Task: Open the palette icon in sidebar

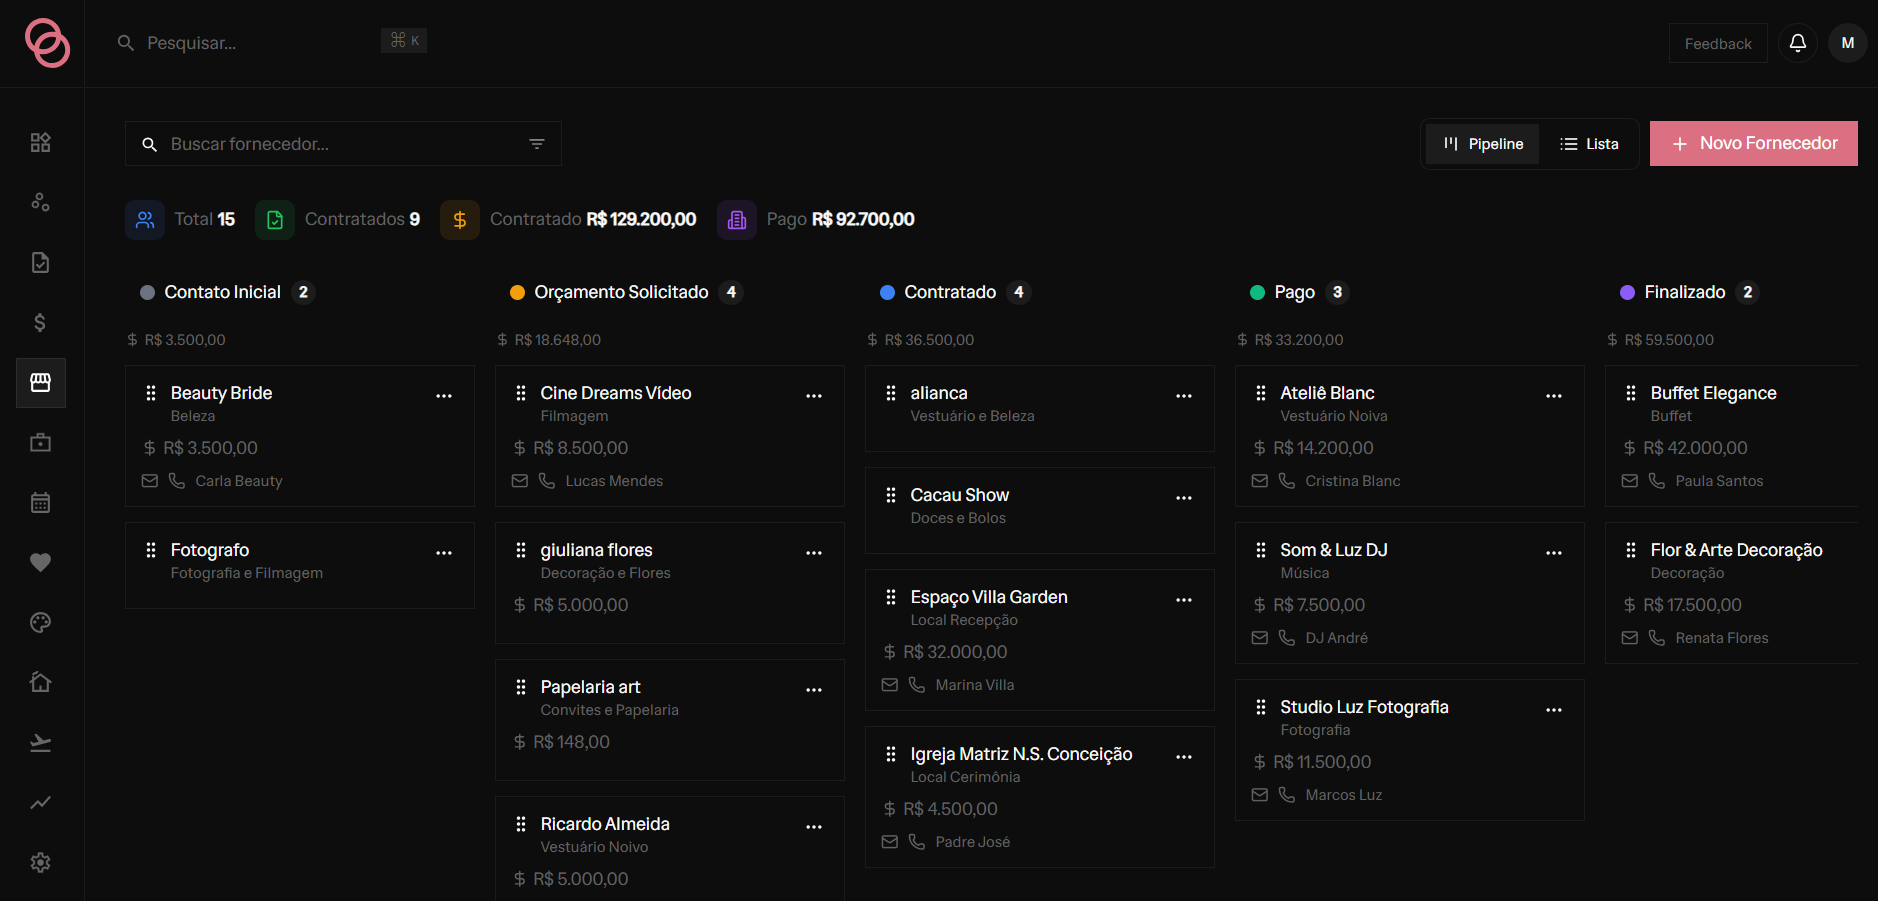Action: [x=40, y=622]
